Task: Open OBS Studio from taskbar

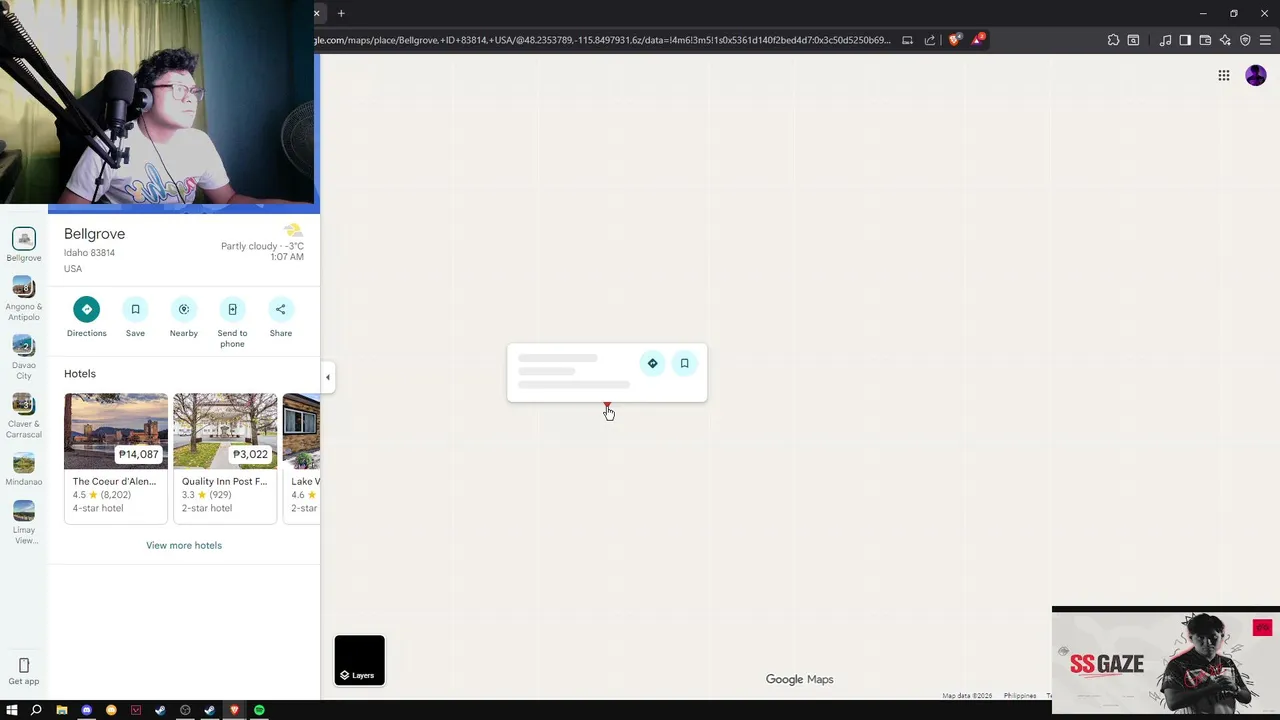Action: click(185, 710)
